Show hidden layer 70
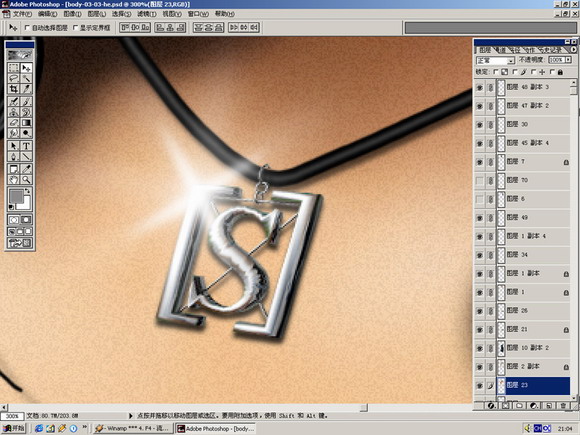The height and width of the screenshot is (435, 580). (x=480, y=181)
